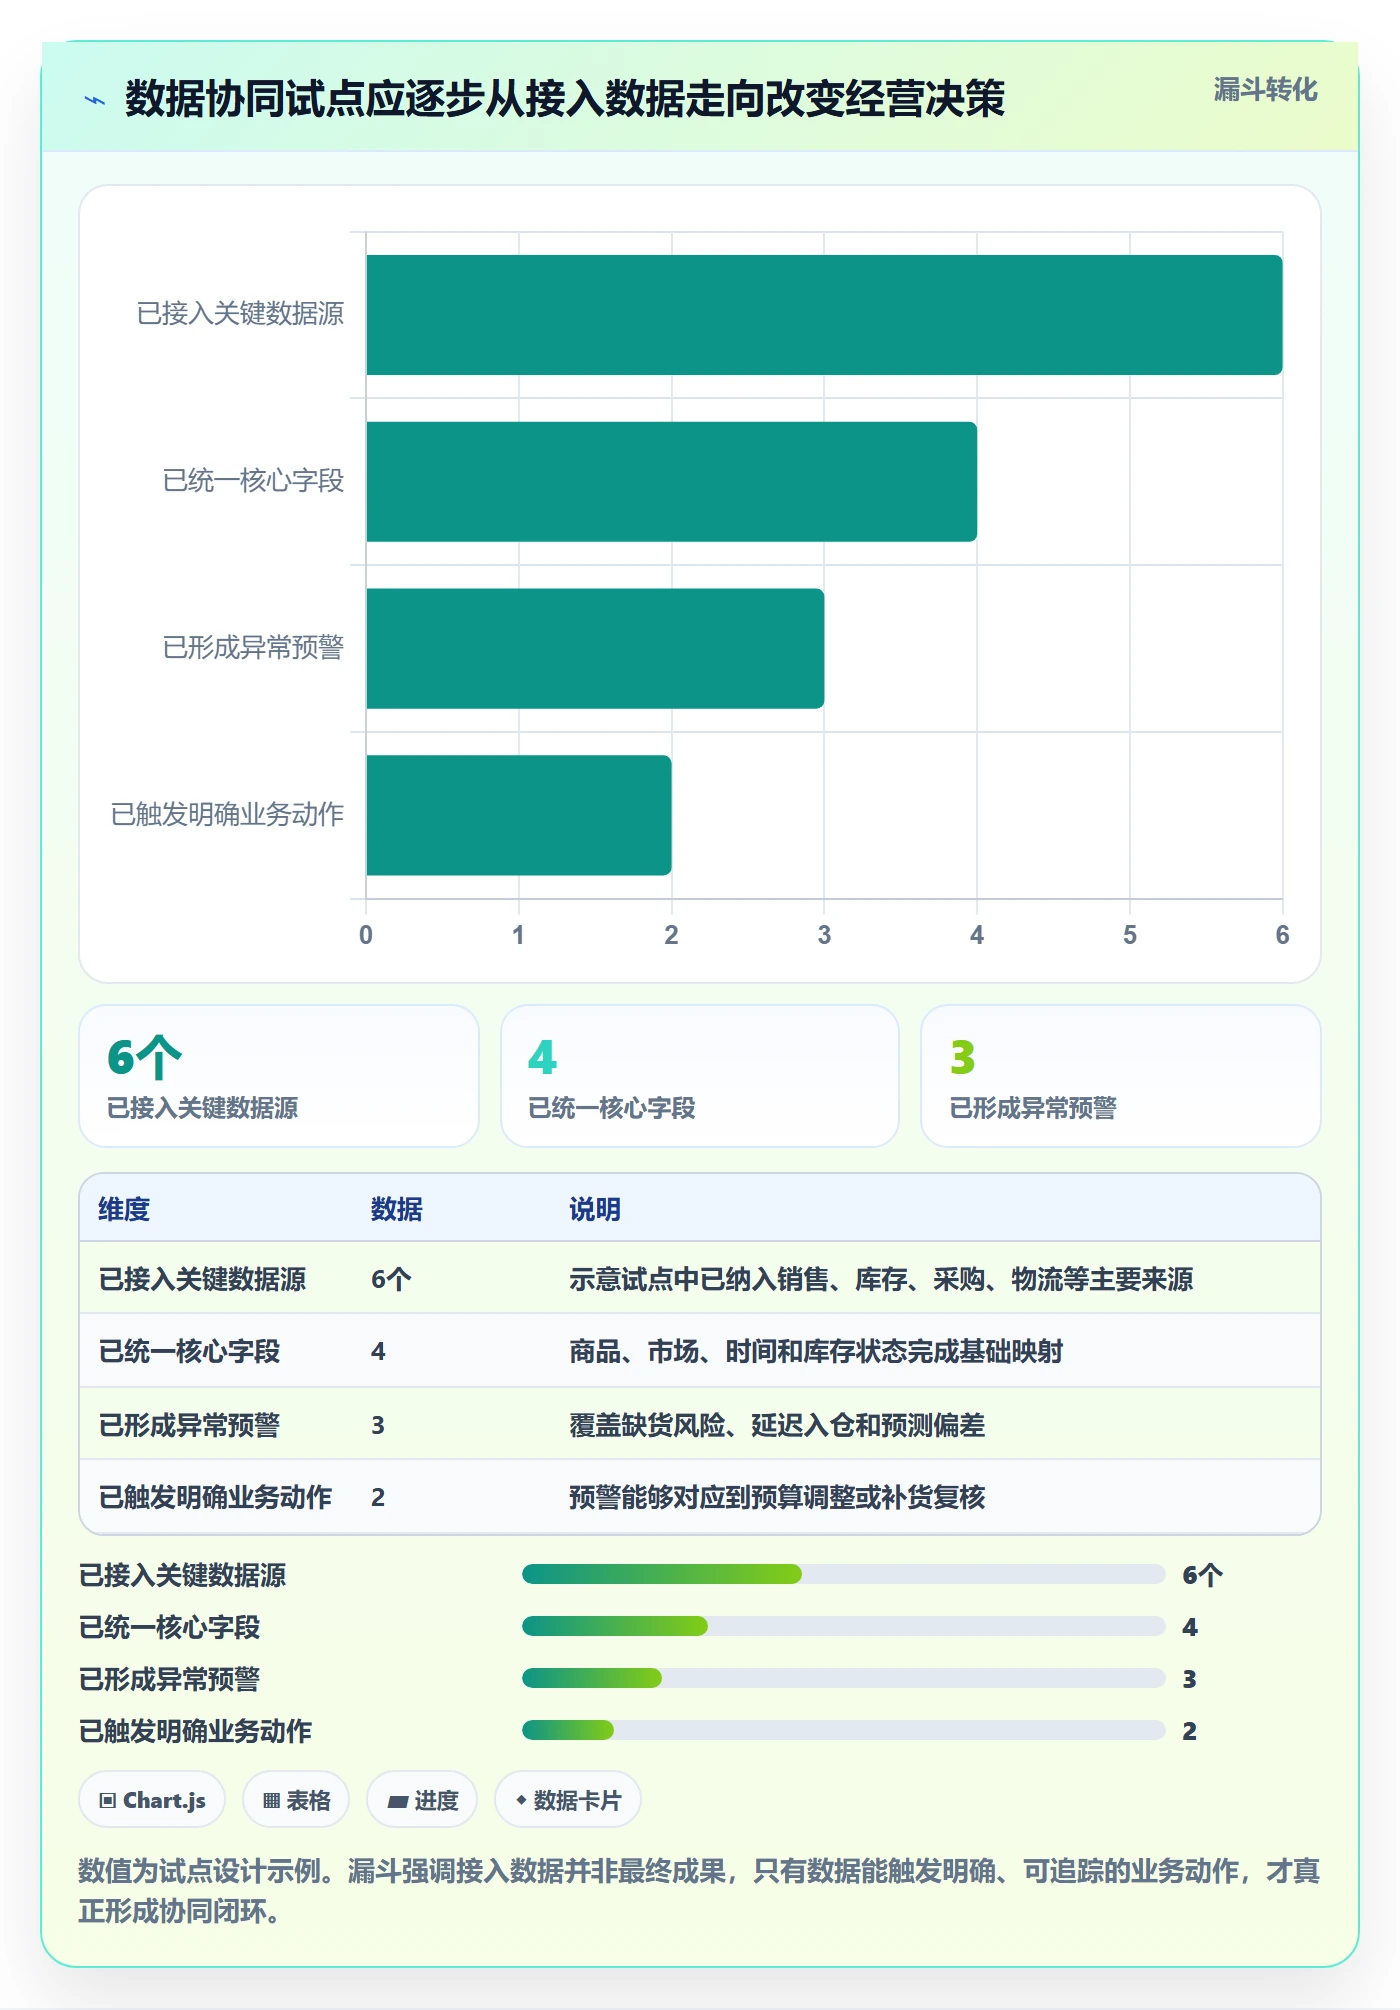This screenshot has height=2010, width=1400.
Task: Click the 表格 chip
Action: point(296,1800)
